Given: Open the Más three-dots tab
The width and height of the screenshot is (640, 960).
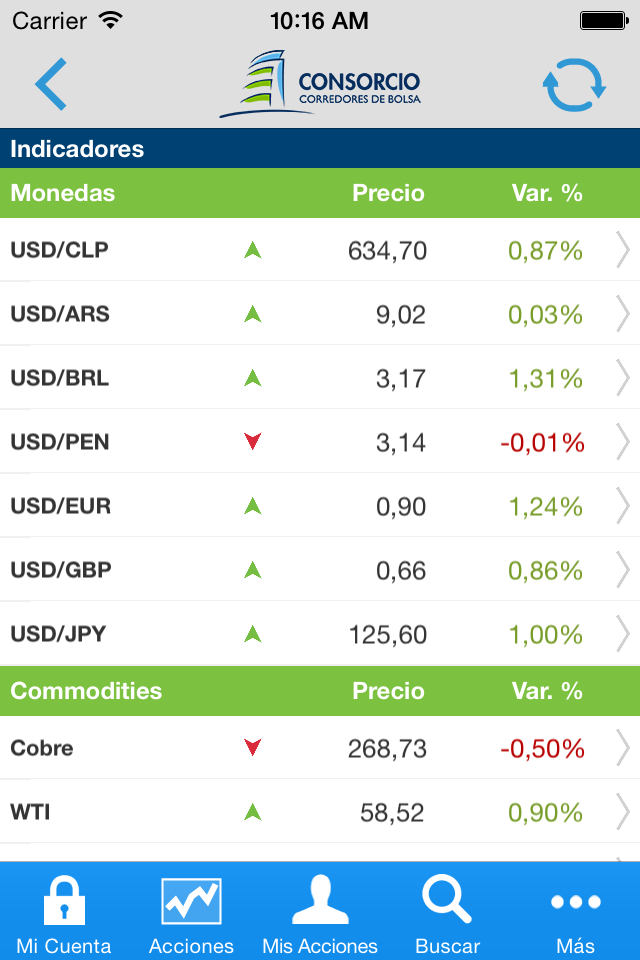Looking at the screenshot, I should [x=575, y=912].
